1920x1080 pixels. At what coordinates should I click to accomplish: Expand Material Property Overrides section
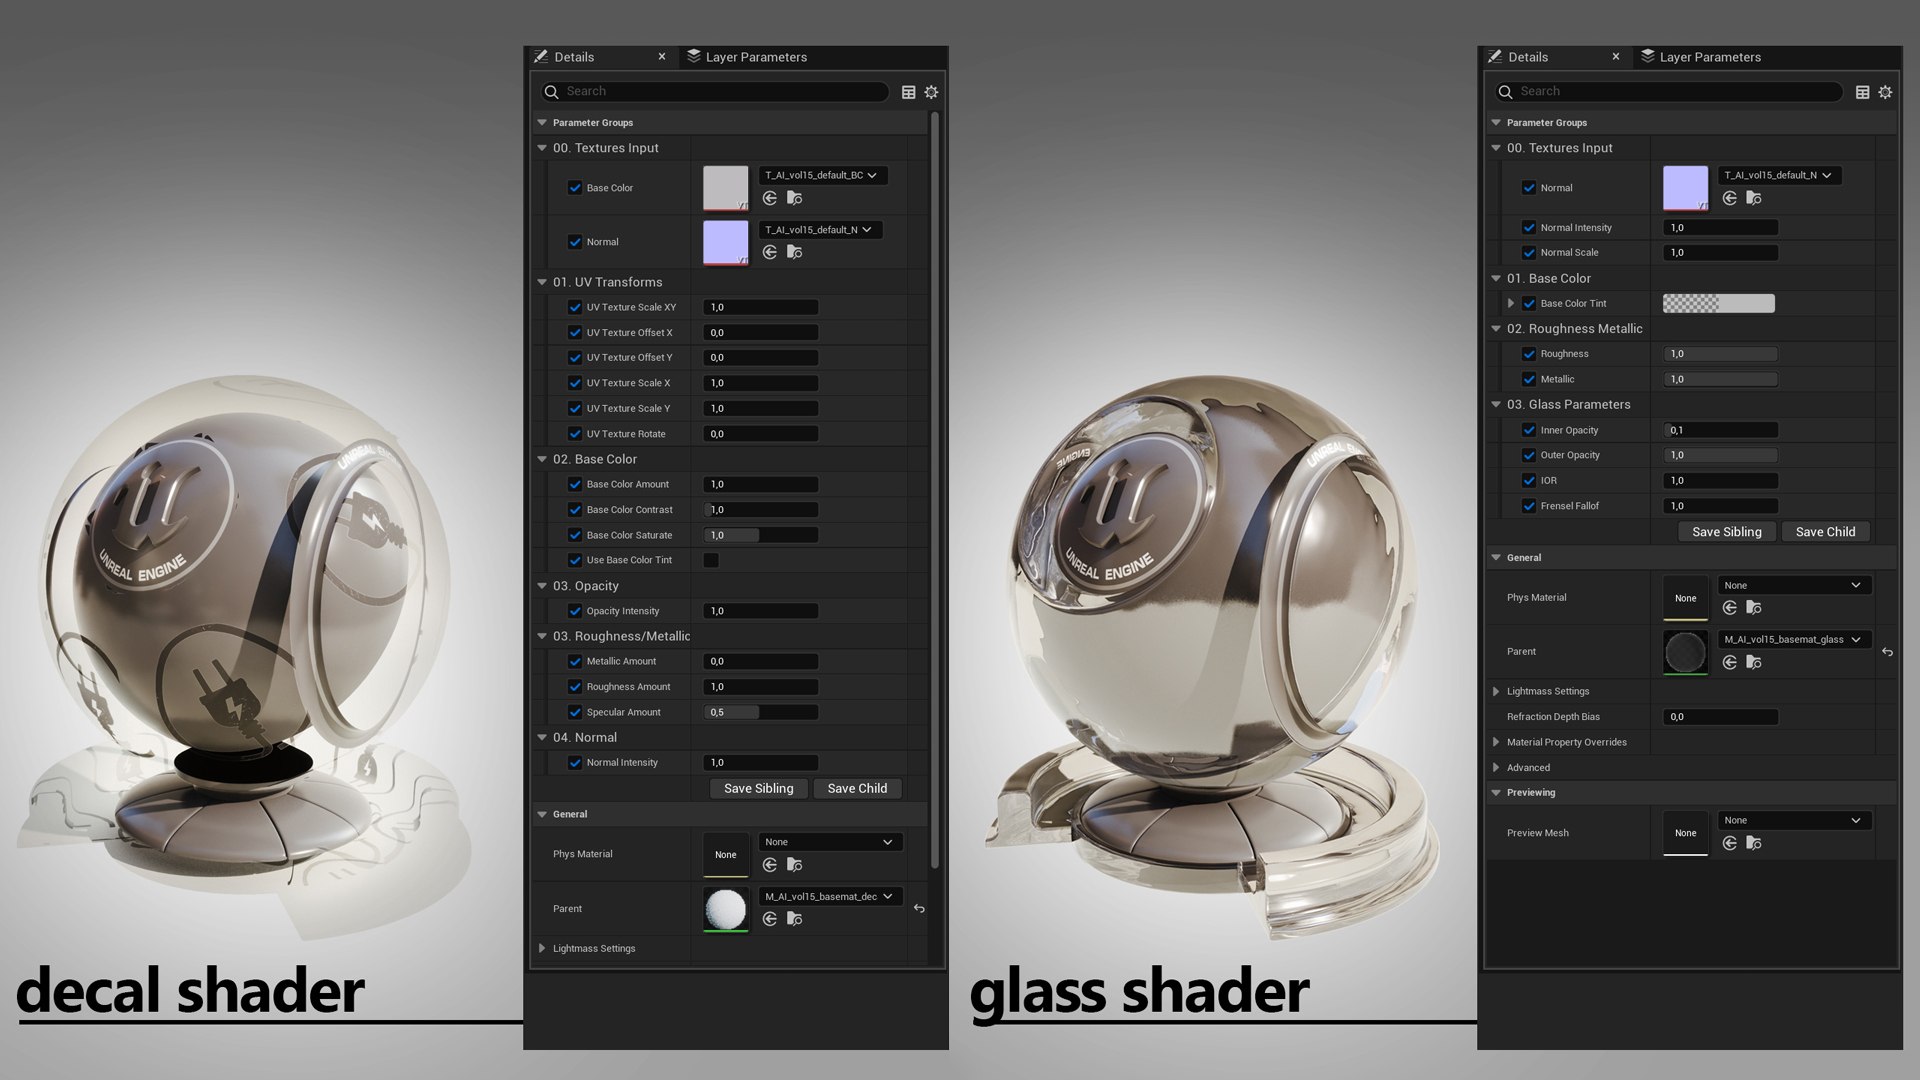[x=1496, y=742]
